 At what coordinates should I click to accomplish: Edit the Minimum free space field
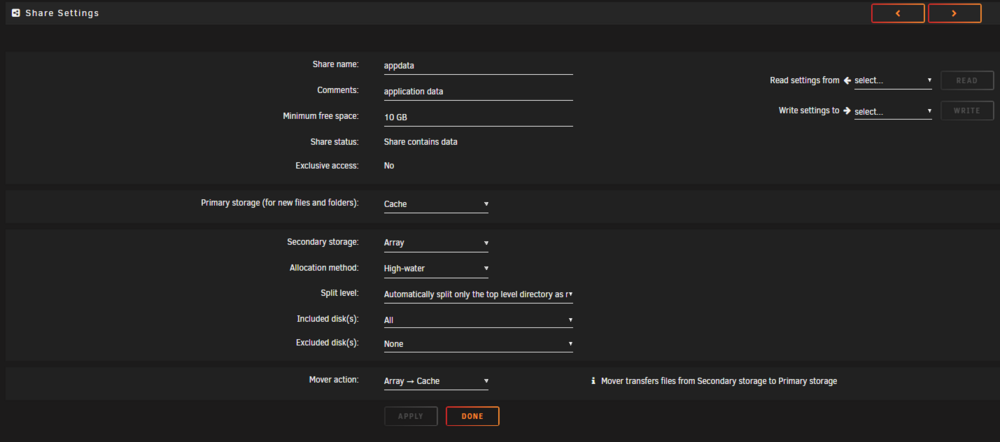[x=478, y=117]
